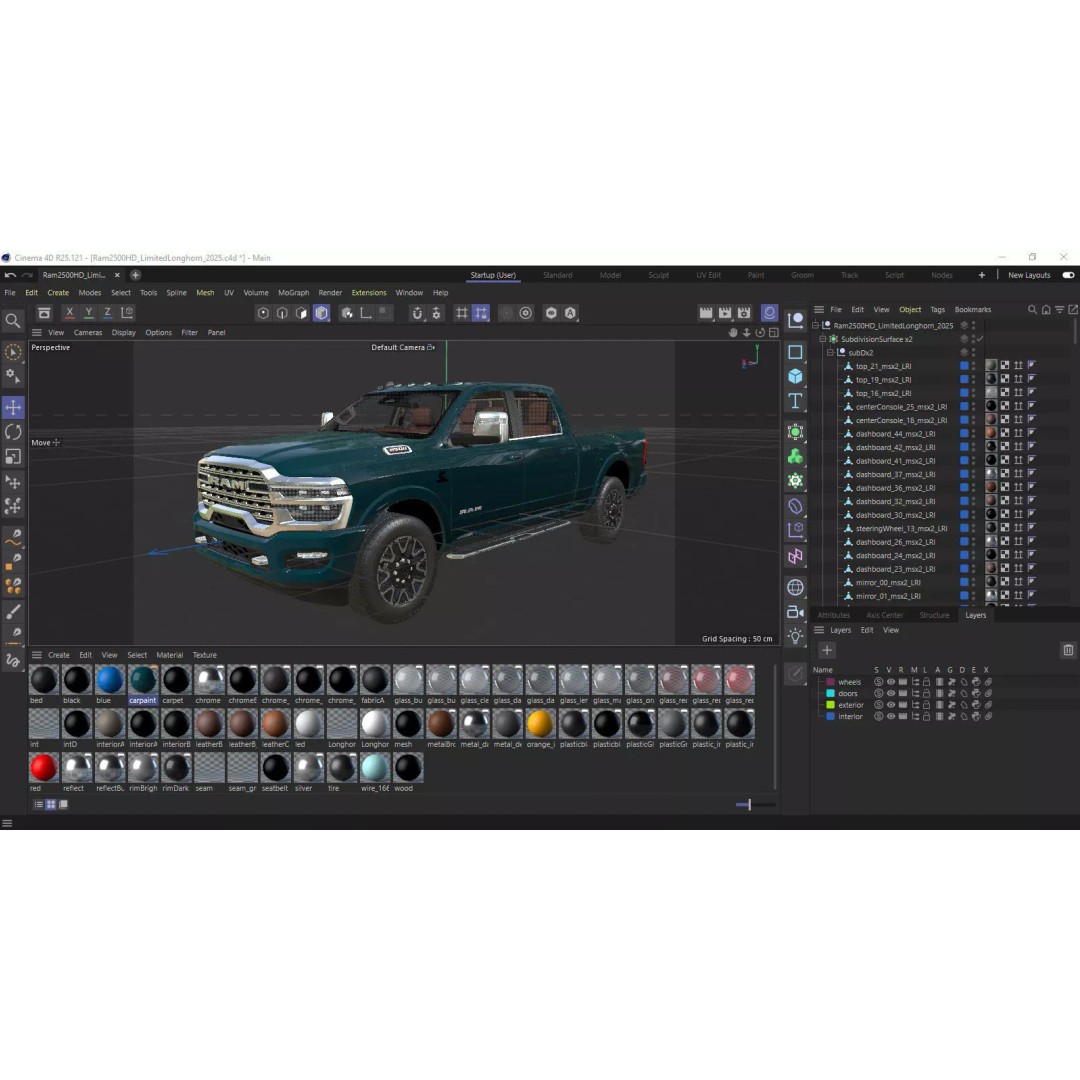Select steeringWheel_13_msx2_LRI in object tree
The height and width of the screenshot is (1080, 1080).
click(900, 528)
